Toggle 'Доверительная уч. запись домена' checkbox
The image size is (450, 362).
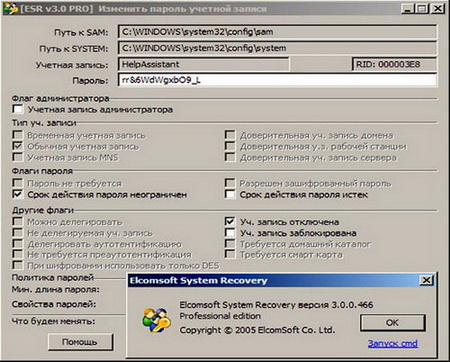pos(230,135)
